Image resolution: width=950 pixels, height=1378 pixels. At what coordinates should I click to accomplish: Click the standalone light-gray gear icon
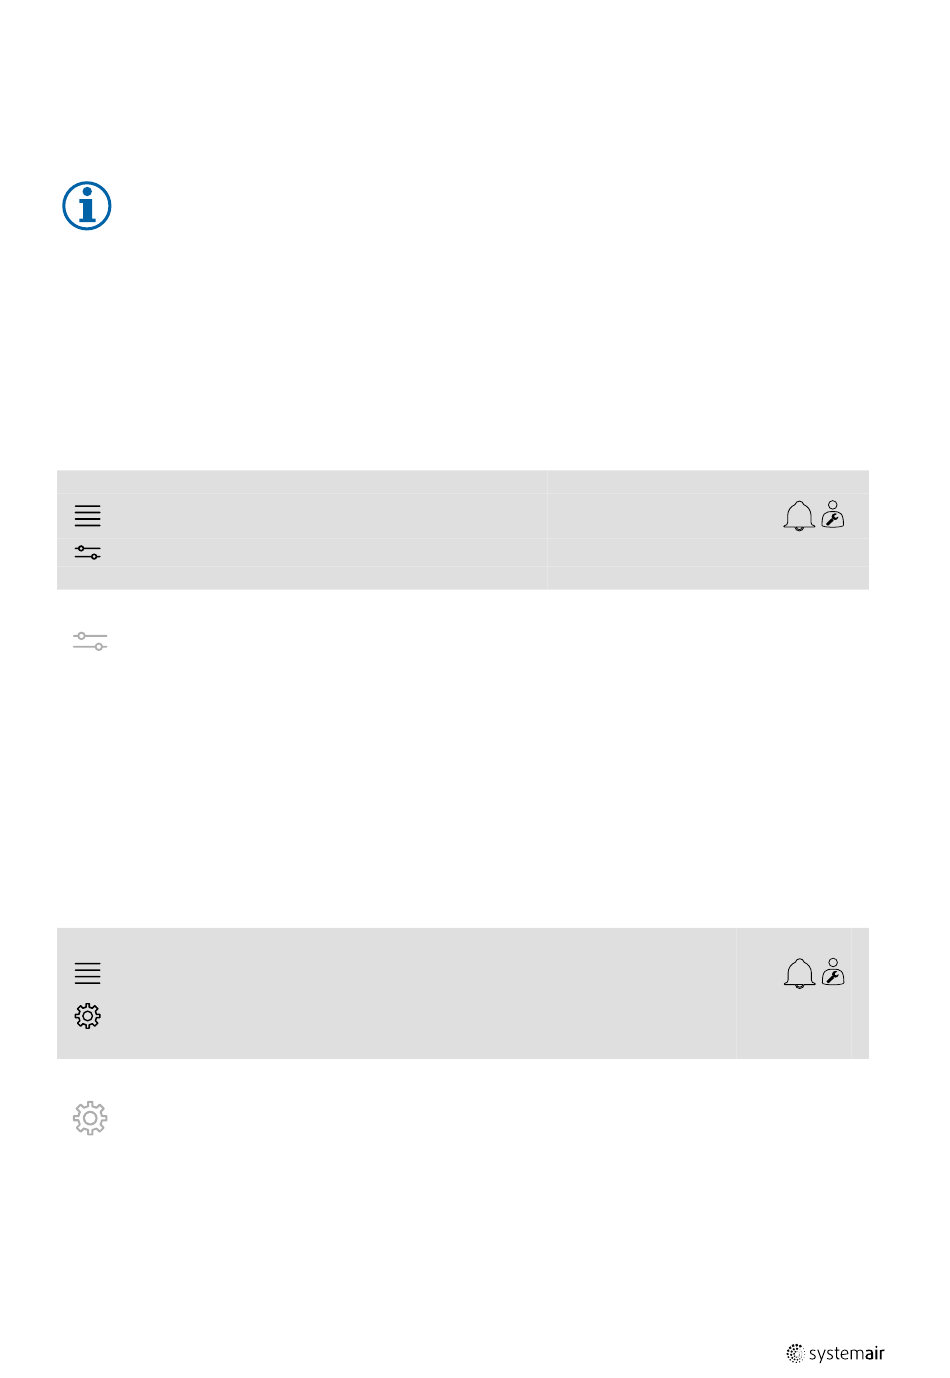(x=90, y=1118)
